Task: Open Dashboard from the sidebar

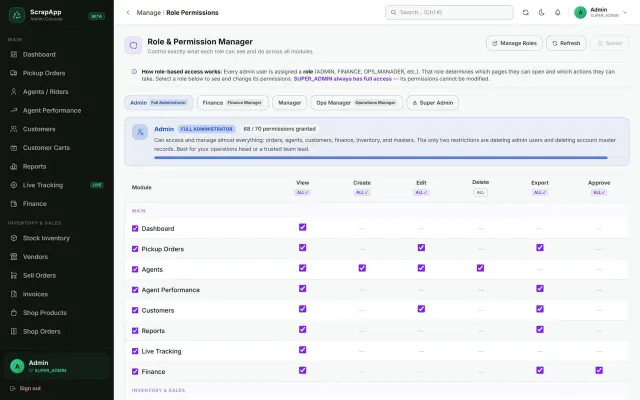Action: [57, 54]
